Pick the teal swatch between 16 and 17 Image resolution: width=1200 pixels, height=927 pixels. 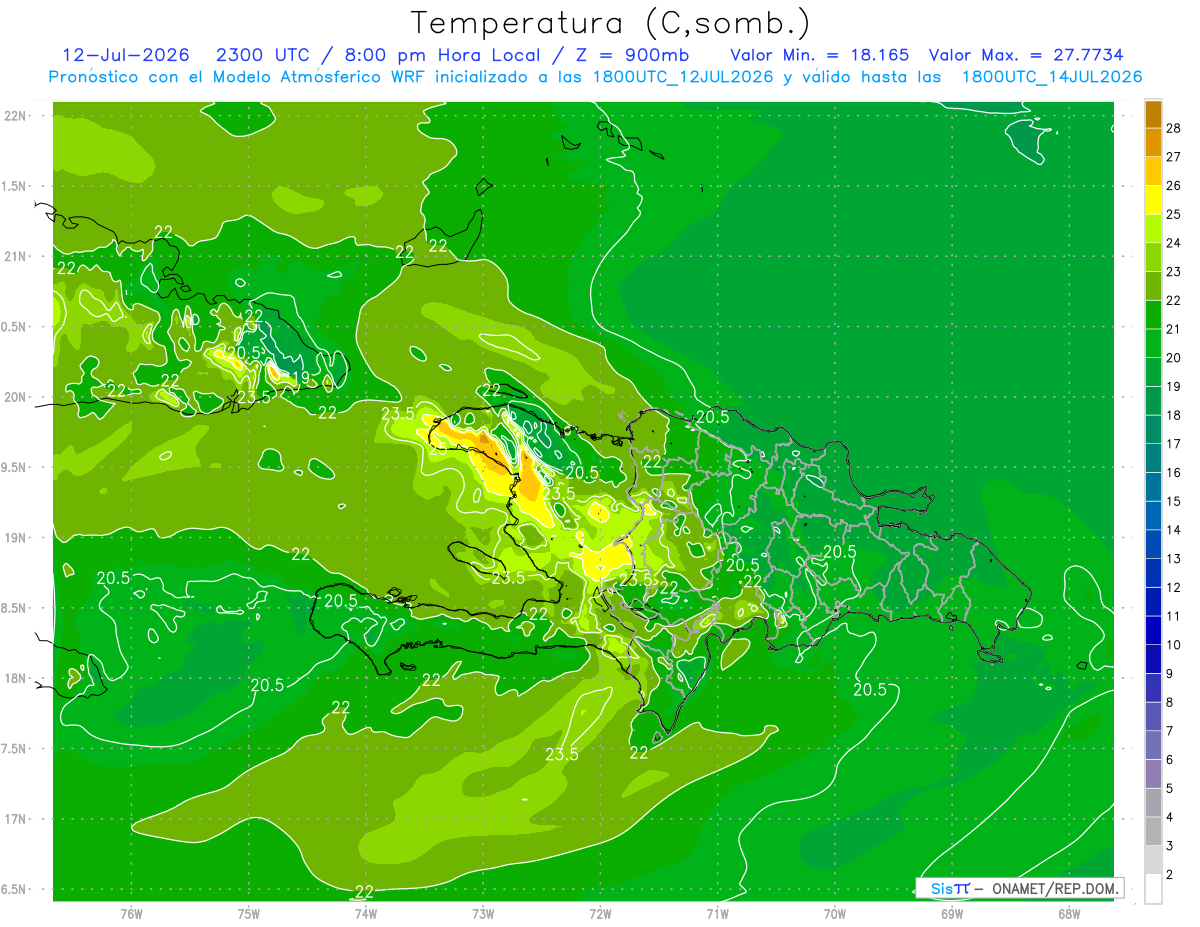(1153, 458)
